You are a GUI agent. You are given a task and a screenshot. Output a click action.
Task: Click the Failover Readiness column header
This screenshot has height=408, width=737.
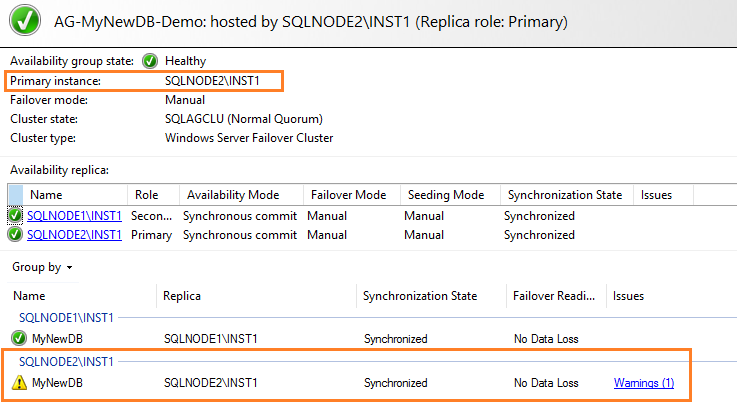pyautogui.click(x=554, y=296)
